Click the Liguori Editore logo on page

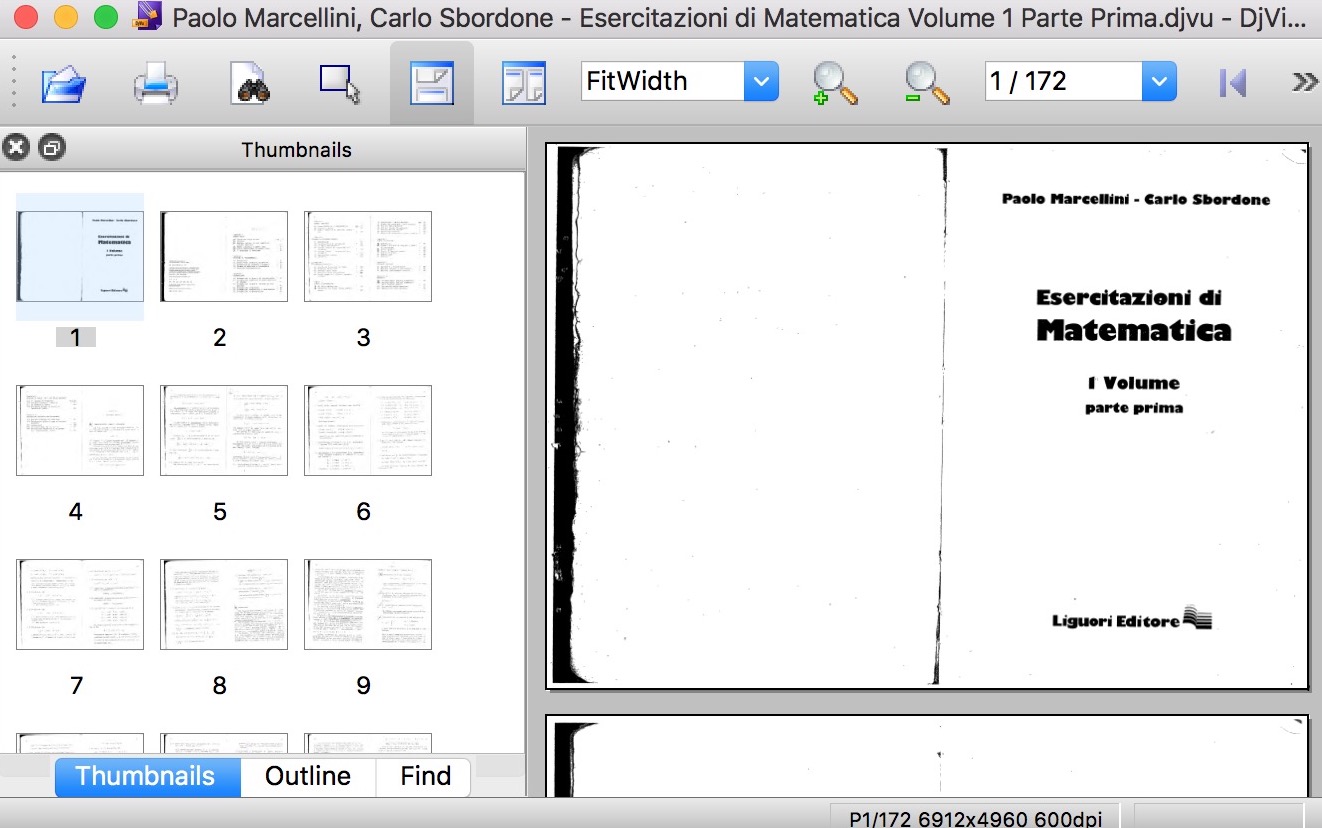coord(1132,620)
